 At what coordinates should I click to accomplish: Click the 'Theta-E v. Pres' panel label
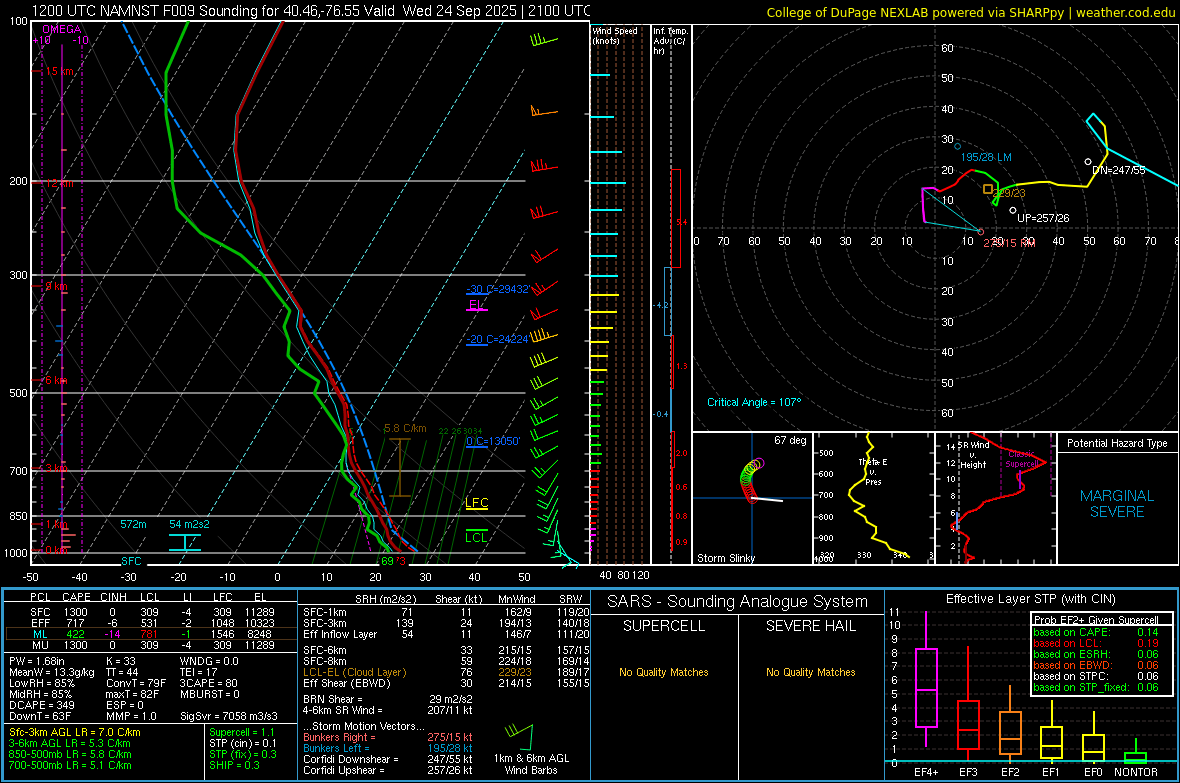coord(873,471)
